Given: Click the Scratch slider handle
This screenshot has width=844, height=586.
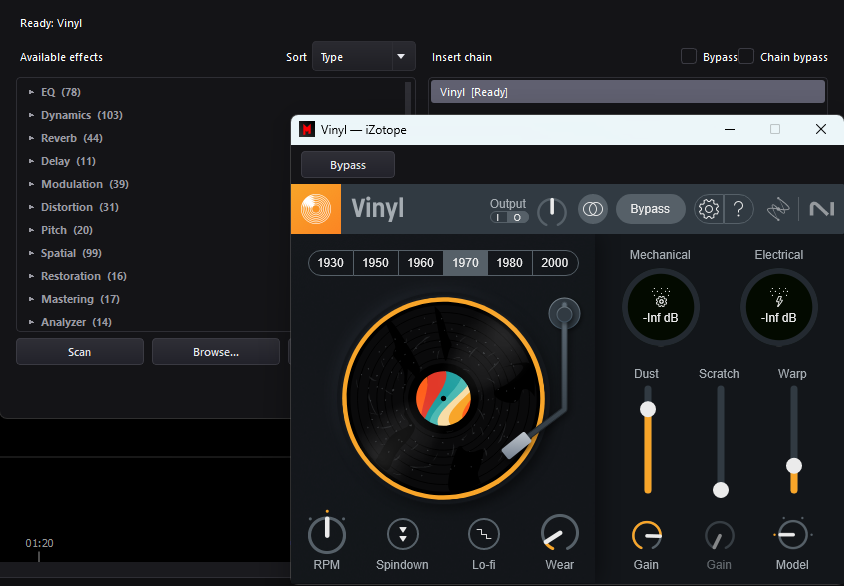Looking at the screenshot, I should click(x=721, y=490).
